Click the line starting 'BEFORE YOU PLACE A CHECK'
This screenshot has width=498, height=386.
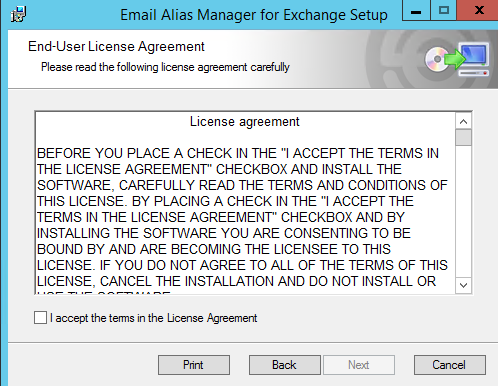tap(238, 154)
